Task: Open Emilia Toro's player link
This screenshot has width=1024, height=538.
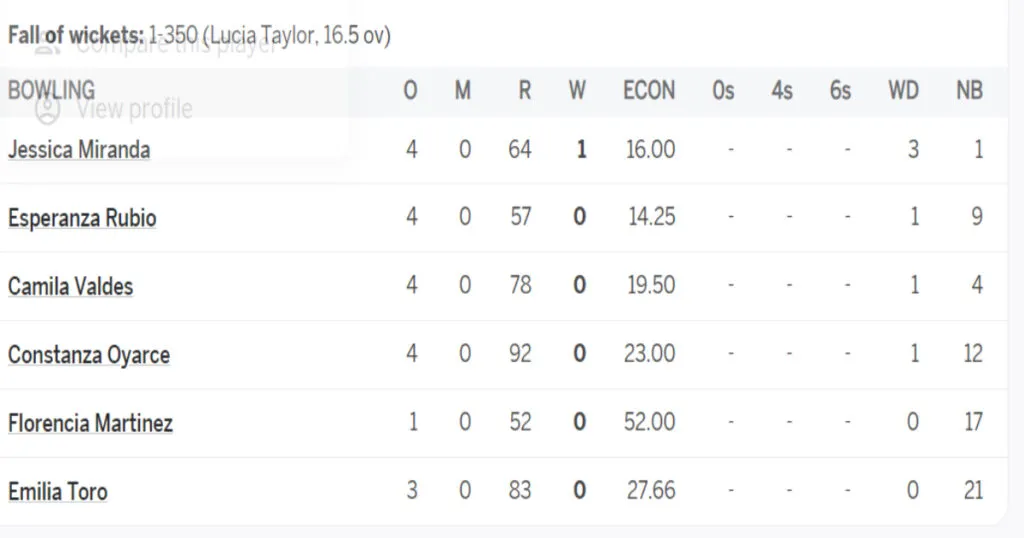Action: (x=57, y=491)
